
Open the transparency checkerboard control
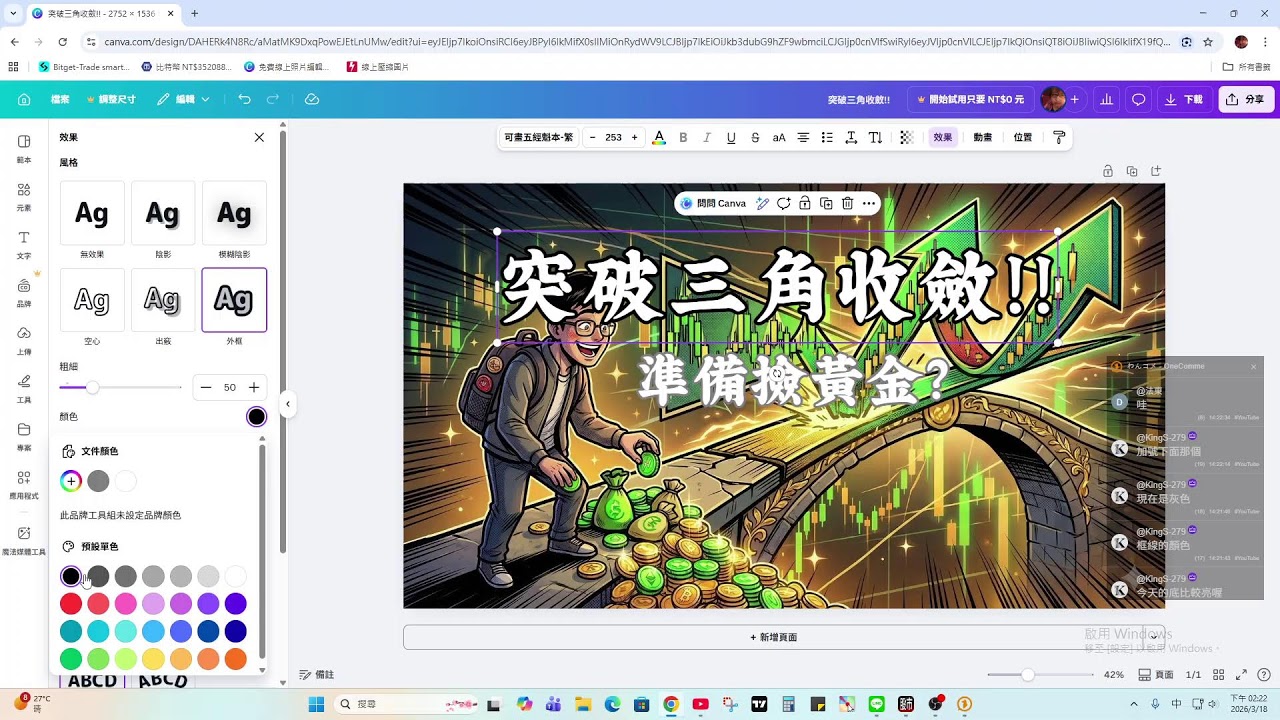907,137
